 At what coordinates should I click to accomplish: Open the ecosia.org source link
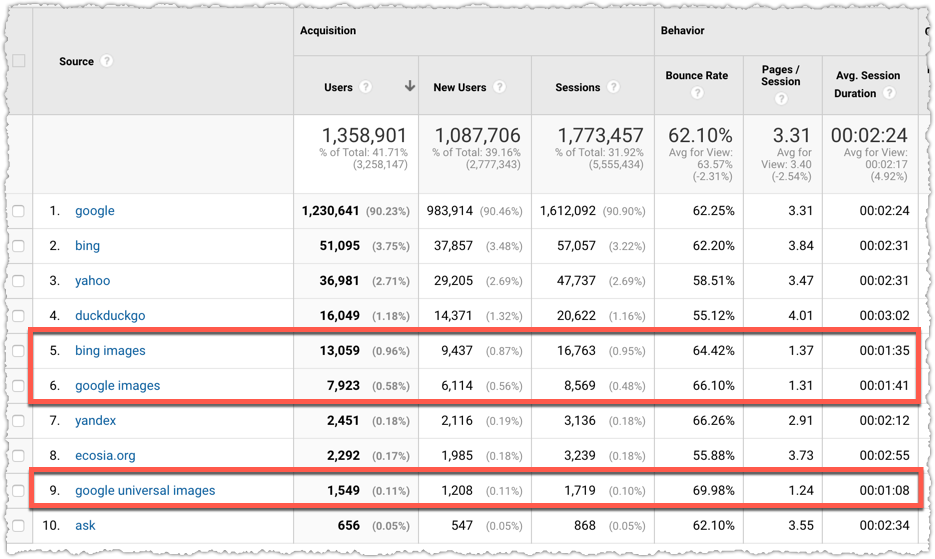[x=105, y=456]
